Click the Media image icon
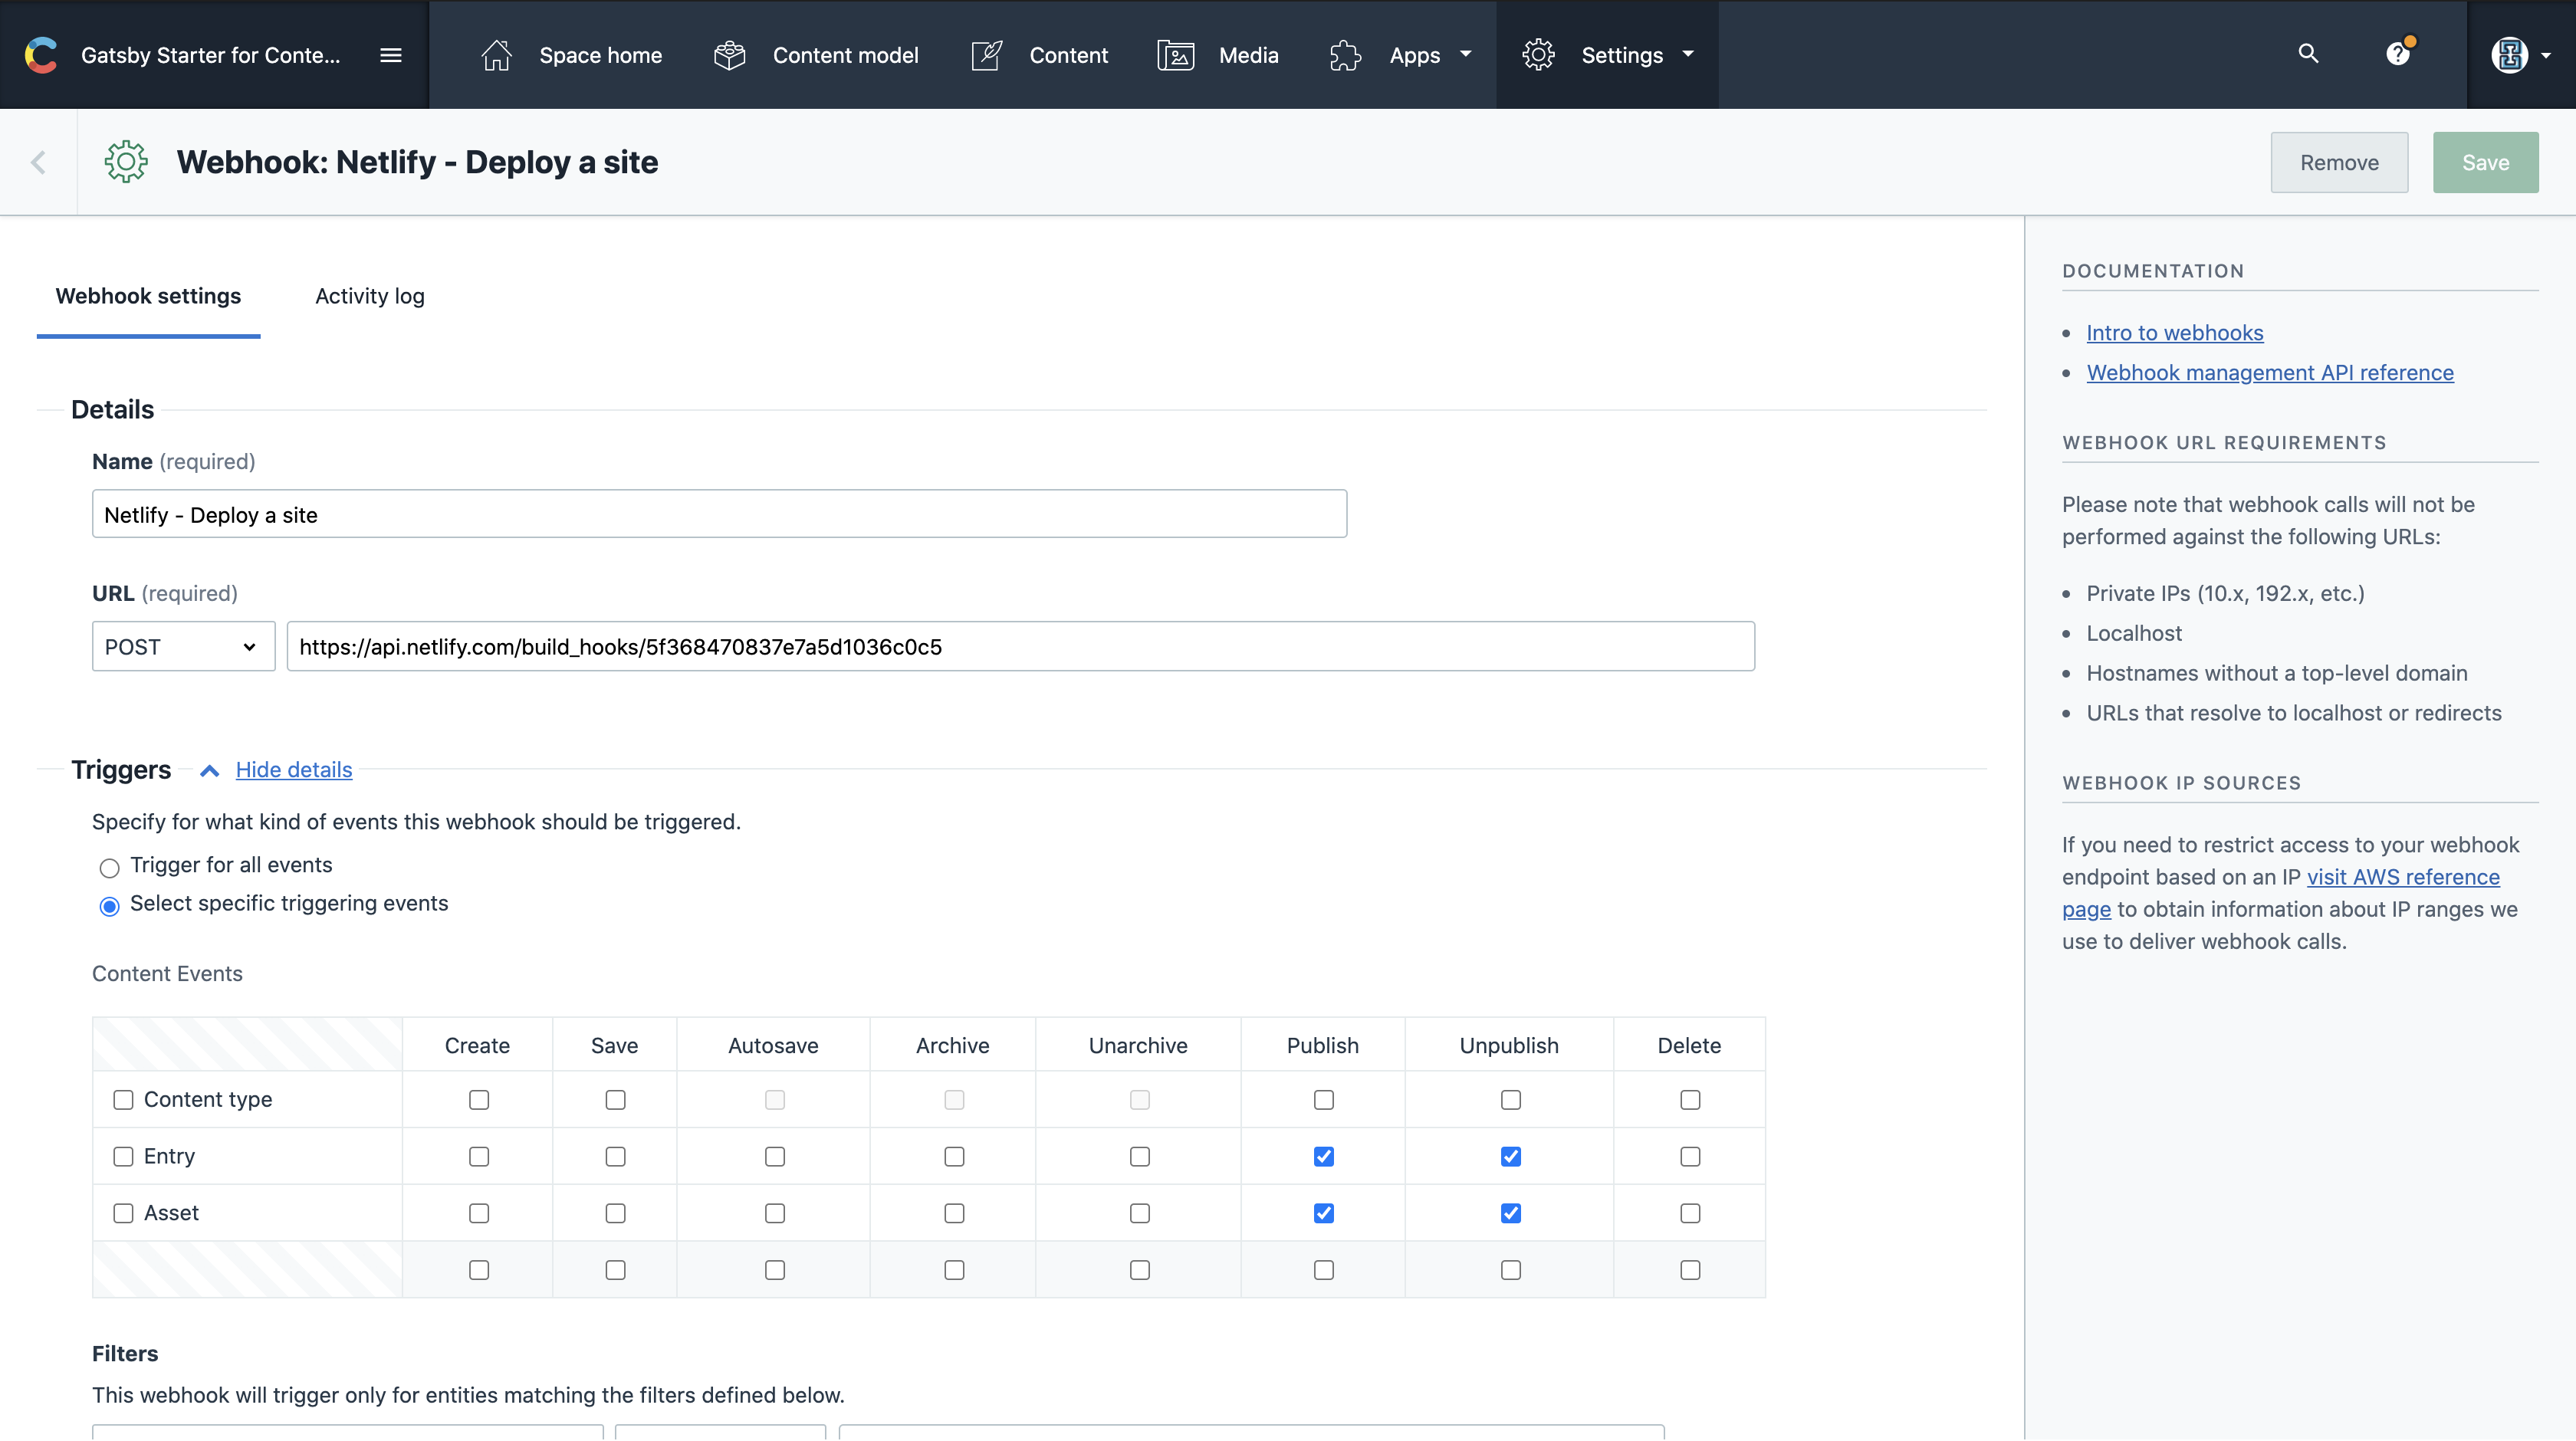Image resolution: width=2576 pixels, height=1441 pixels. point(1176,55)
